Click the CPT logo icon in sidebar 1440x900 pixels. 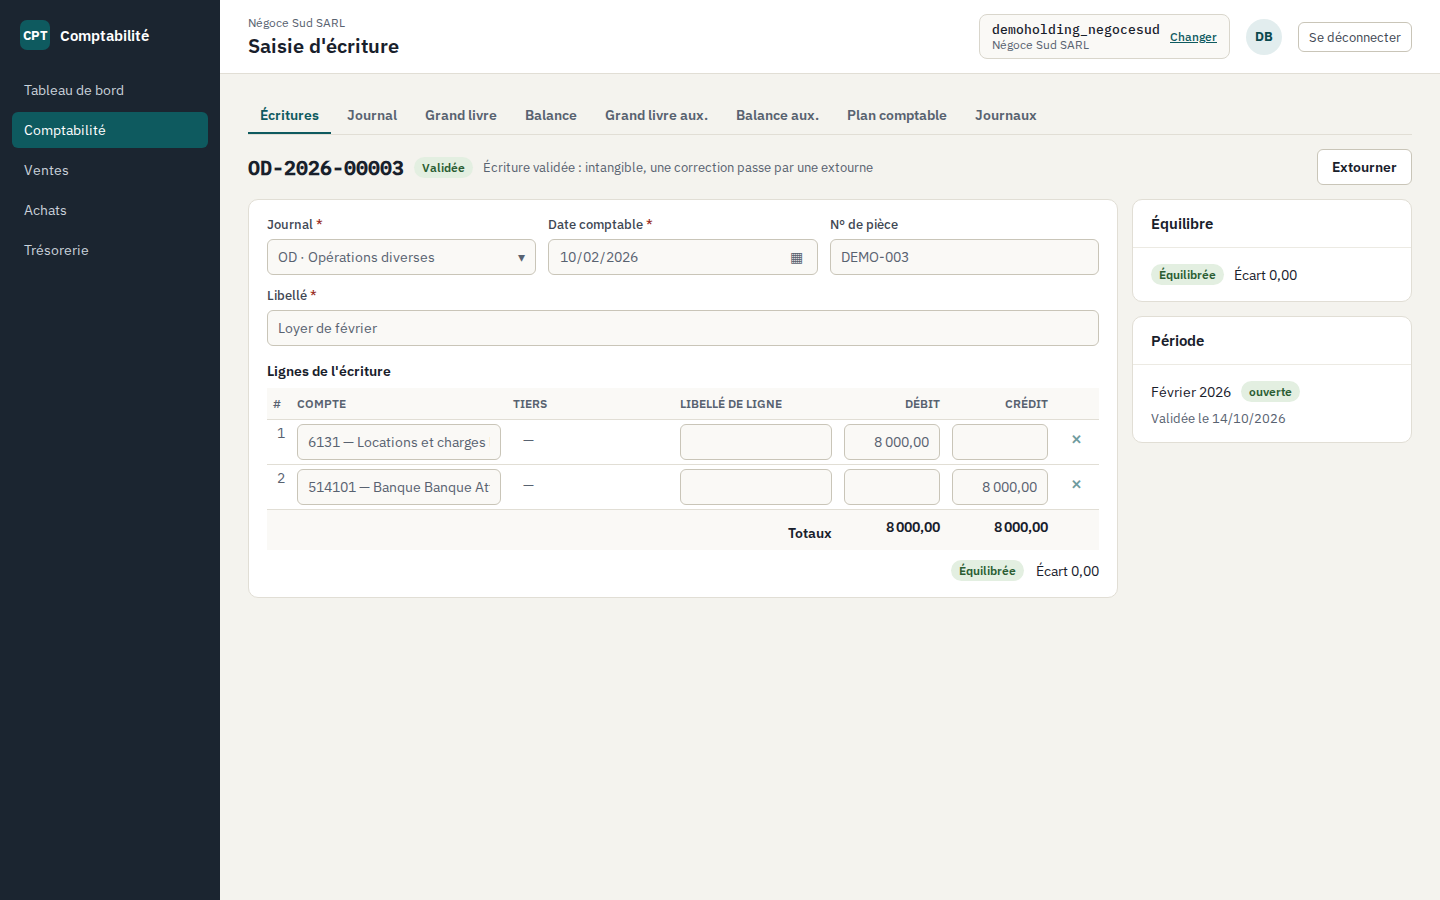35,35
